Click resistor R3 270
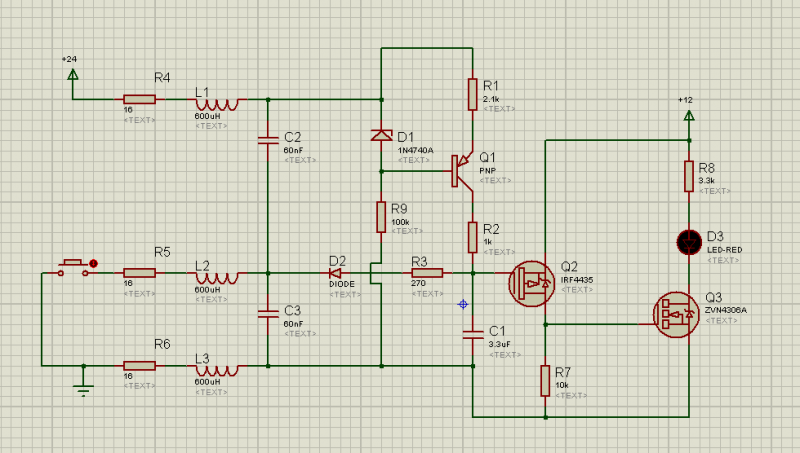This screenshot has width=800, height=453. click(427, 272)
